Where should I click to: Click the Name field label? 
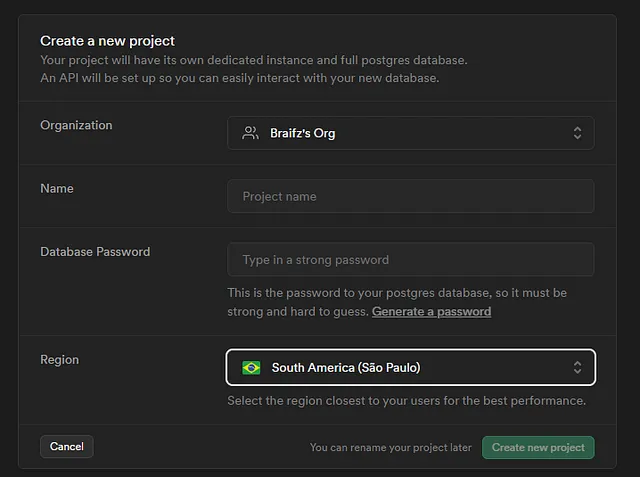(57, 188)
